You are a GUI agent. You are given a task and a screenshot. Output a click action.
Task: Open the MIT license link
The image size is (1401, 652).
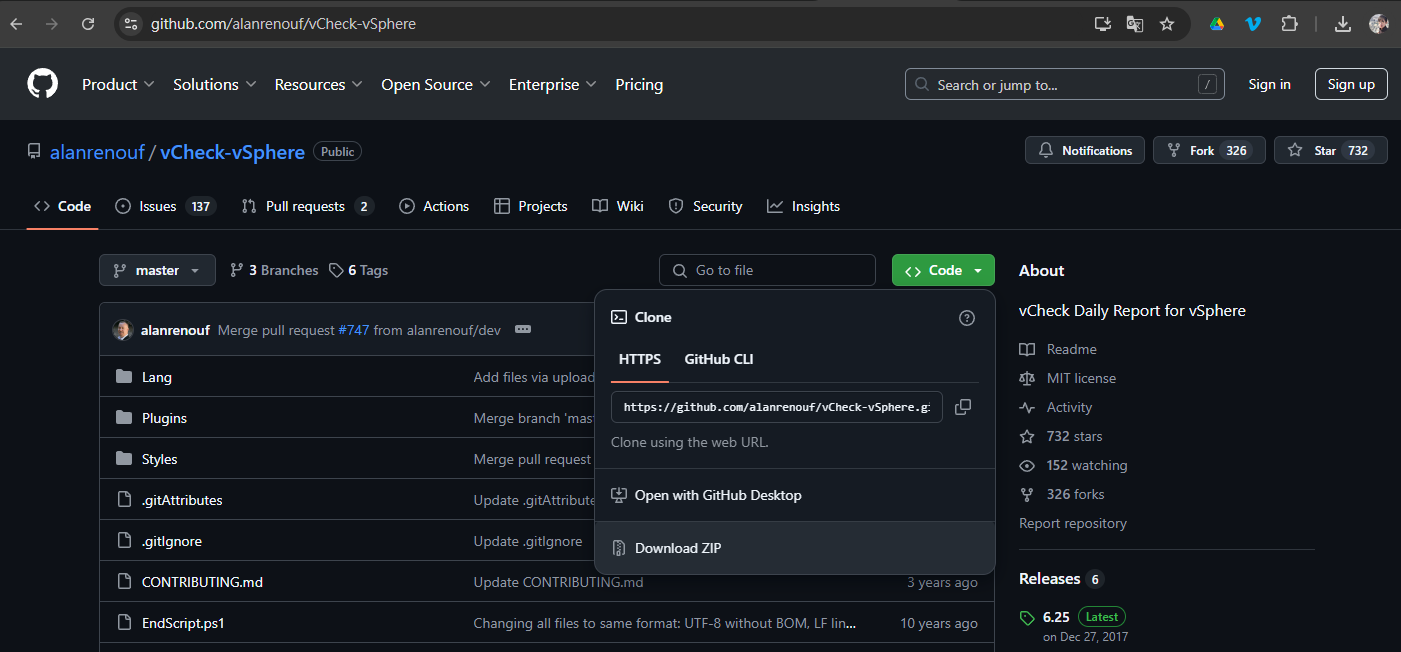pyautogui.click(x=1067, y=378)
